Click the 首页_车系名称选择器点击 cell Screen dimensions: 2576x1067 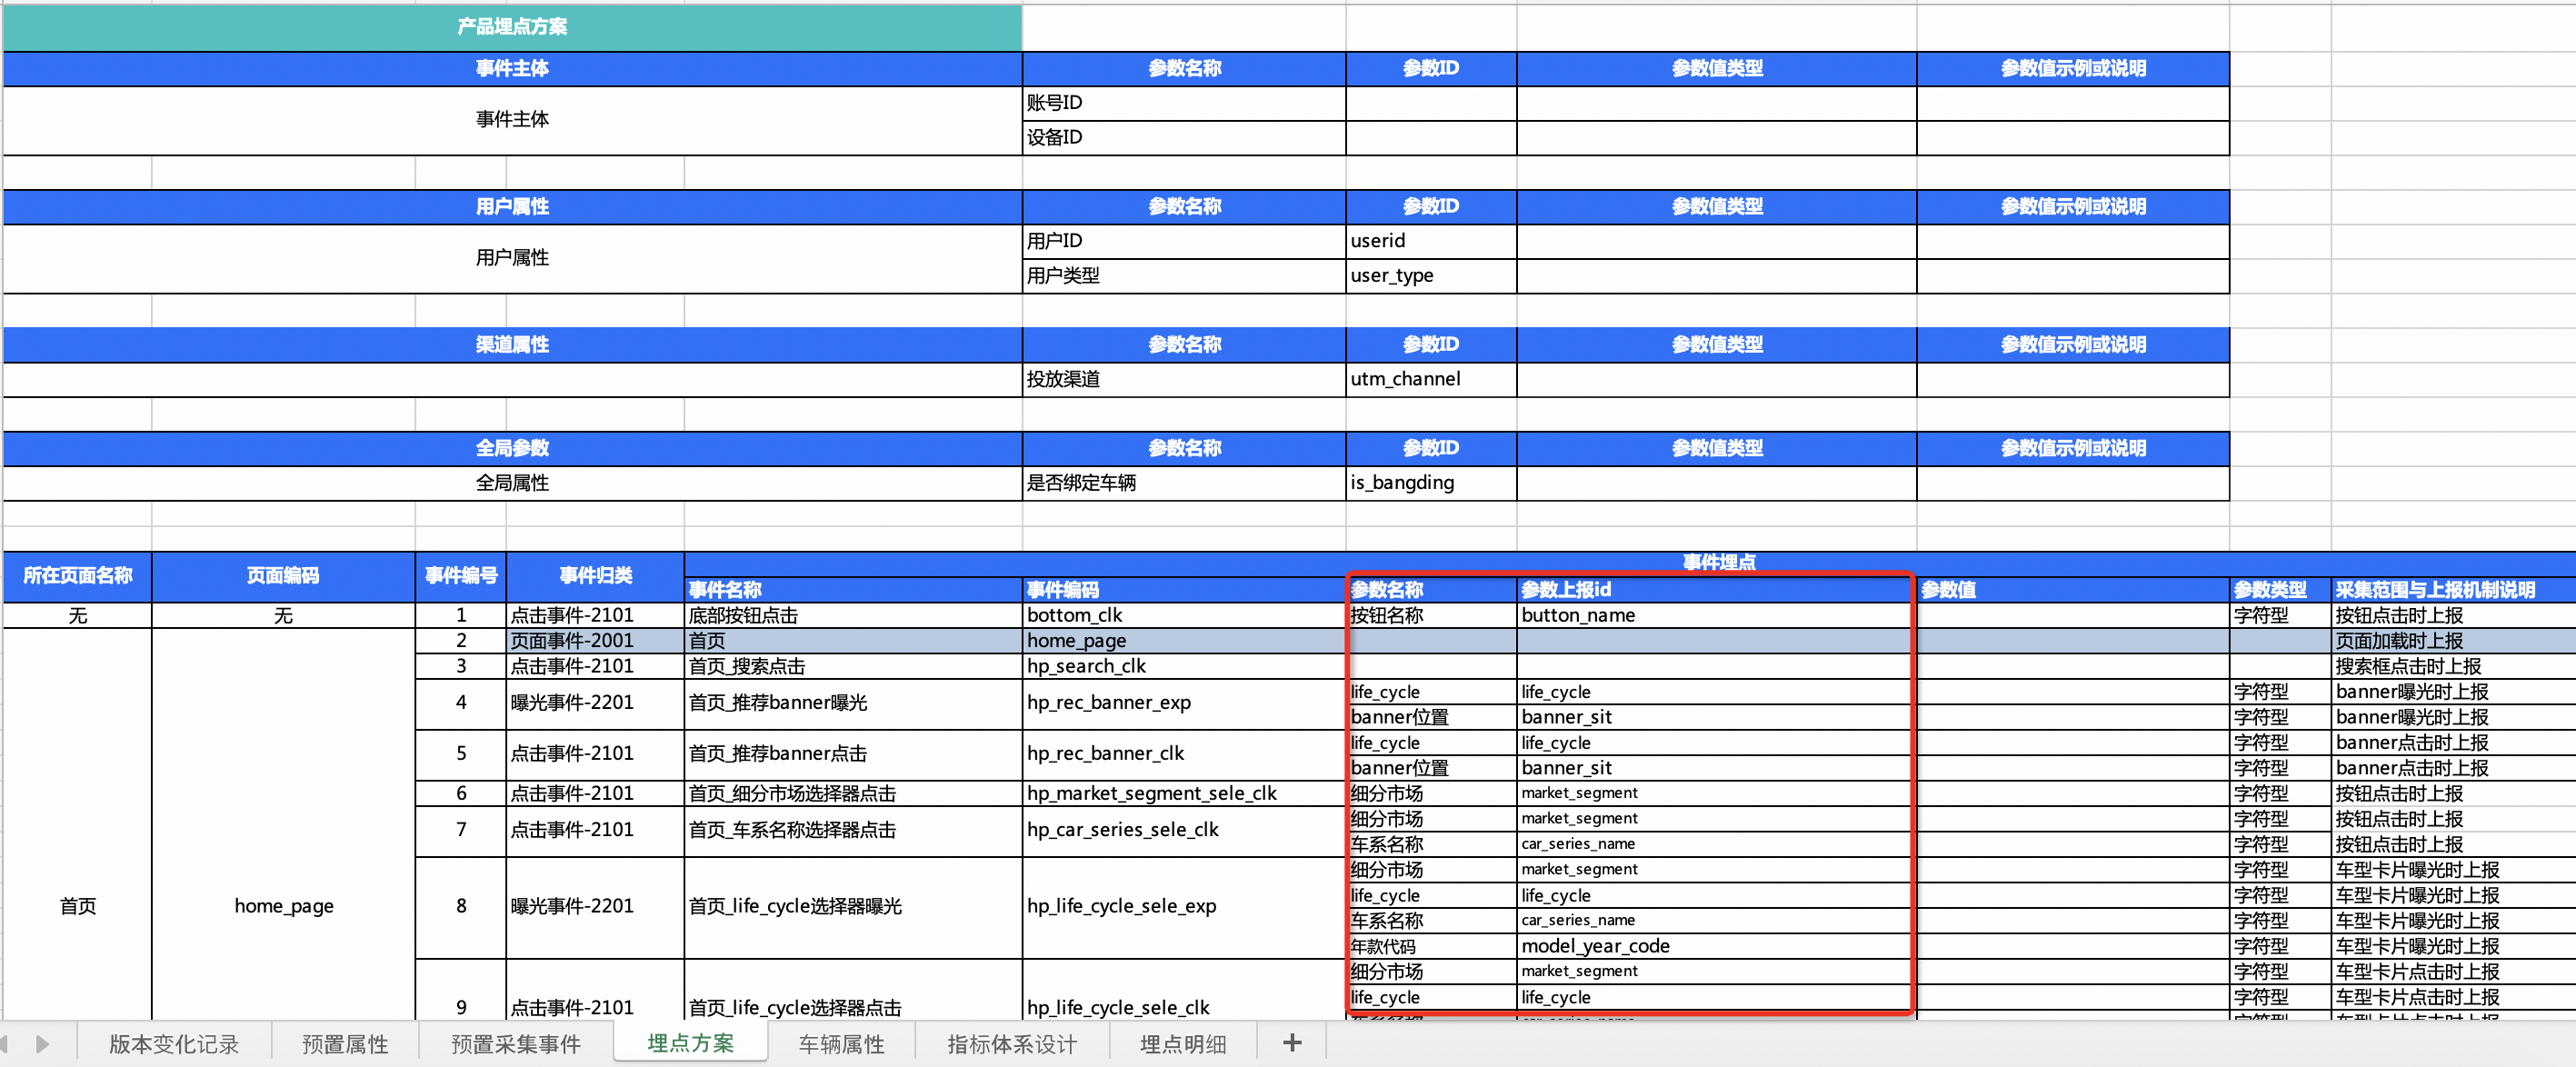[853, 831]
